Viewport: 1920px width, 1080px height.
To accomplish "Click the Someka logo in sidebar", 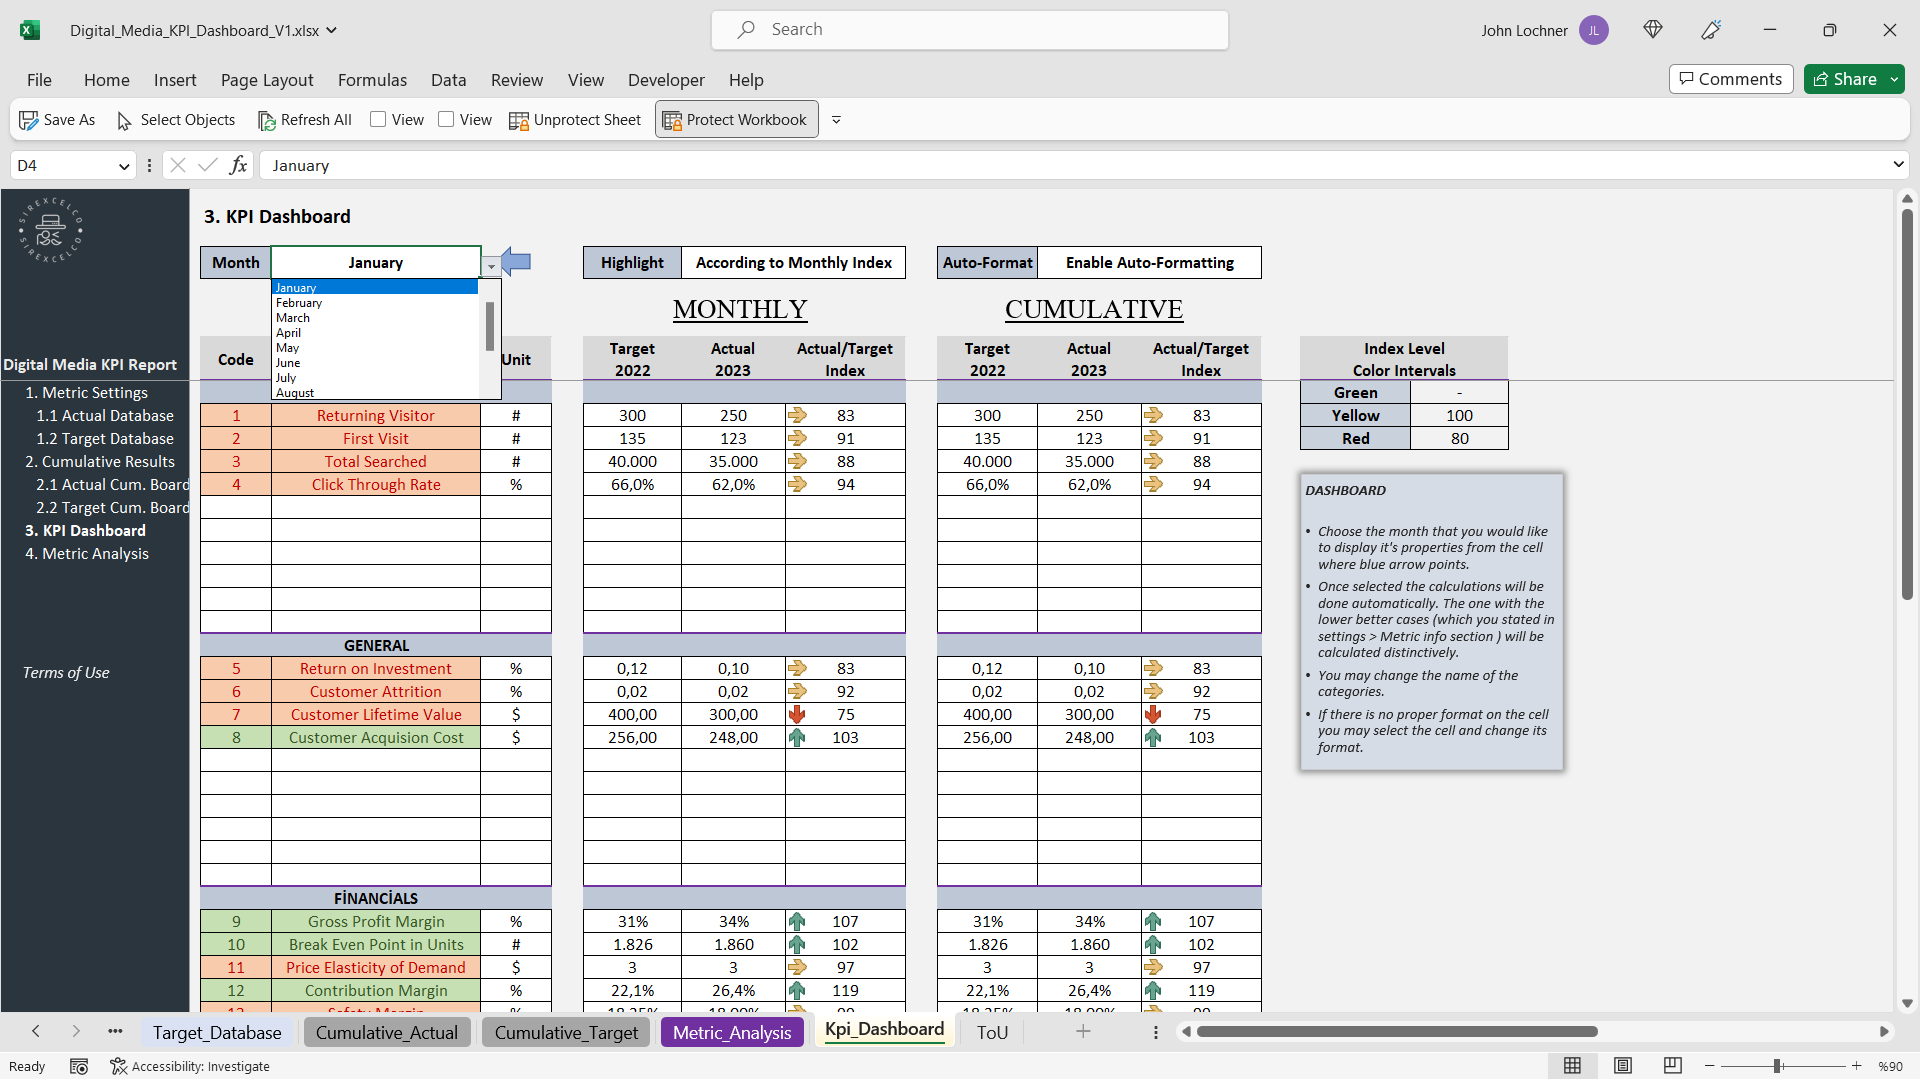I will (x=50, y=230).
